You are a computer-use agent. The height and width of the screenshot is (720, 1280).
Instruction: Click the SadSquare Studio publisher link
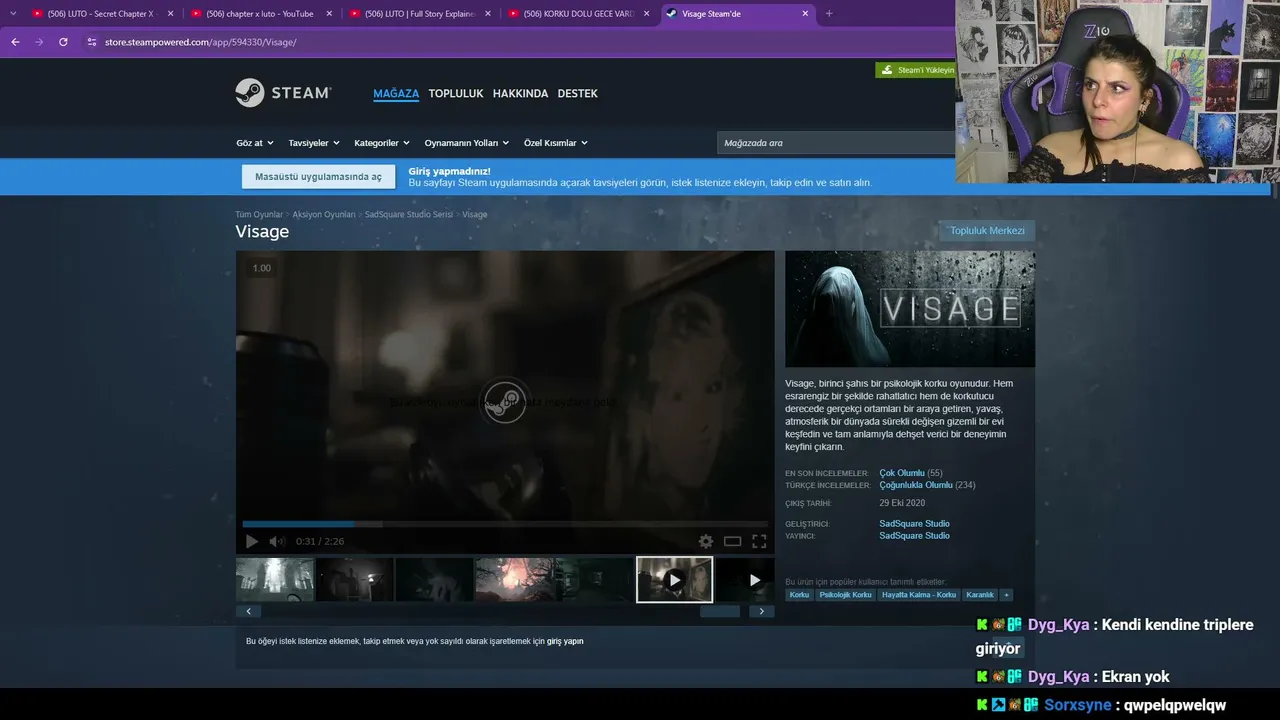point(914,536)
